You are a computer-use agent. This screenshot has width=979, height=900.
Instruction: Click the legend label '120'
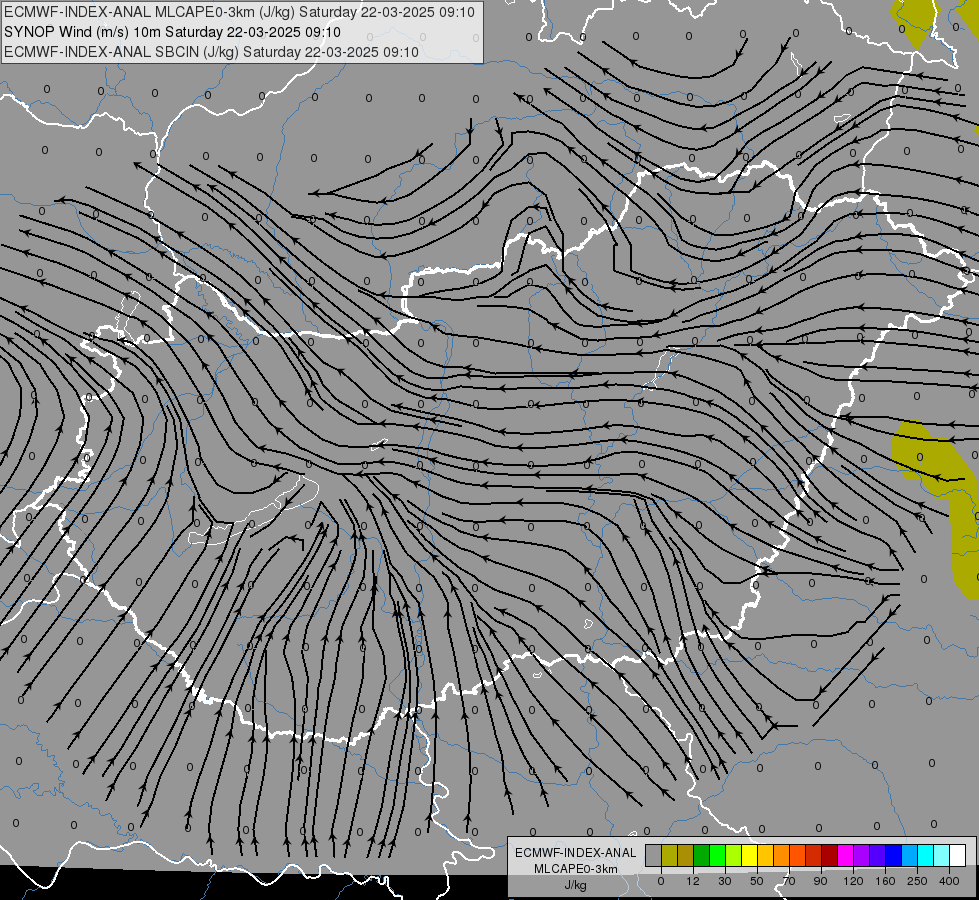(853, 881)
